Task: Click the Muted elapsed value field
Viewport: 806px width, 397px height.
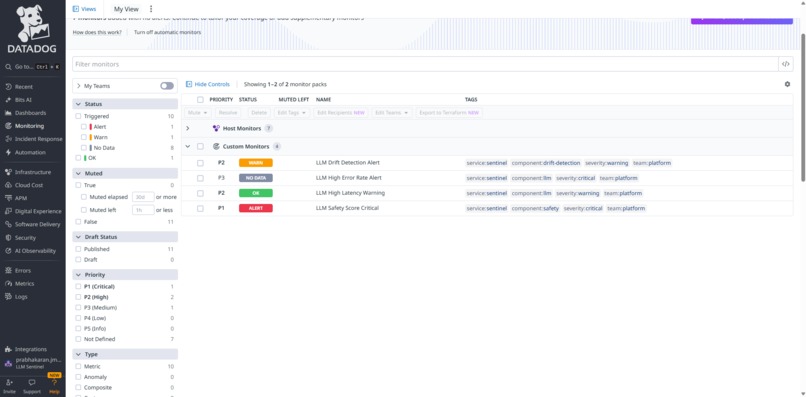Action: 143,197
